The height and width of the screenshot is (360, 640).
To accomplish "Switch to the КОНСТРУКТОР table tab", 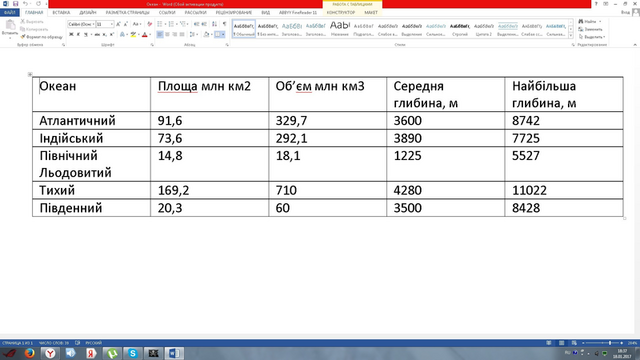I will point(341,13).
